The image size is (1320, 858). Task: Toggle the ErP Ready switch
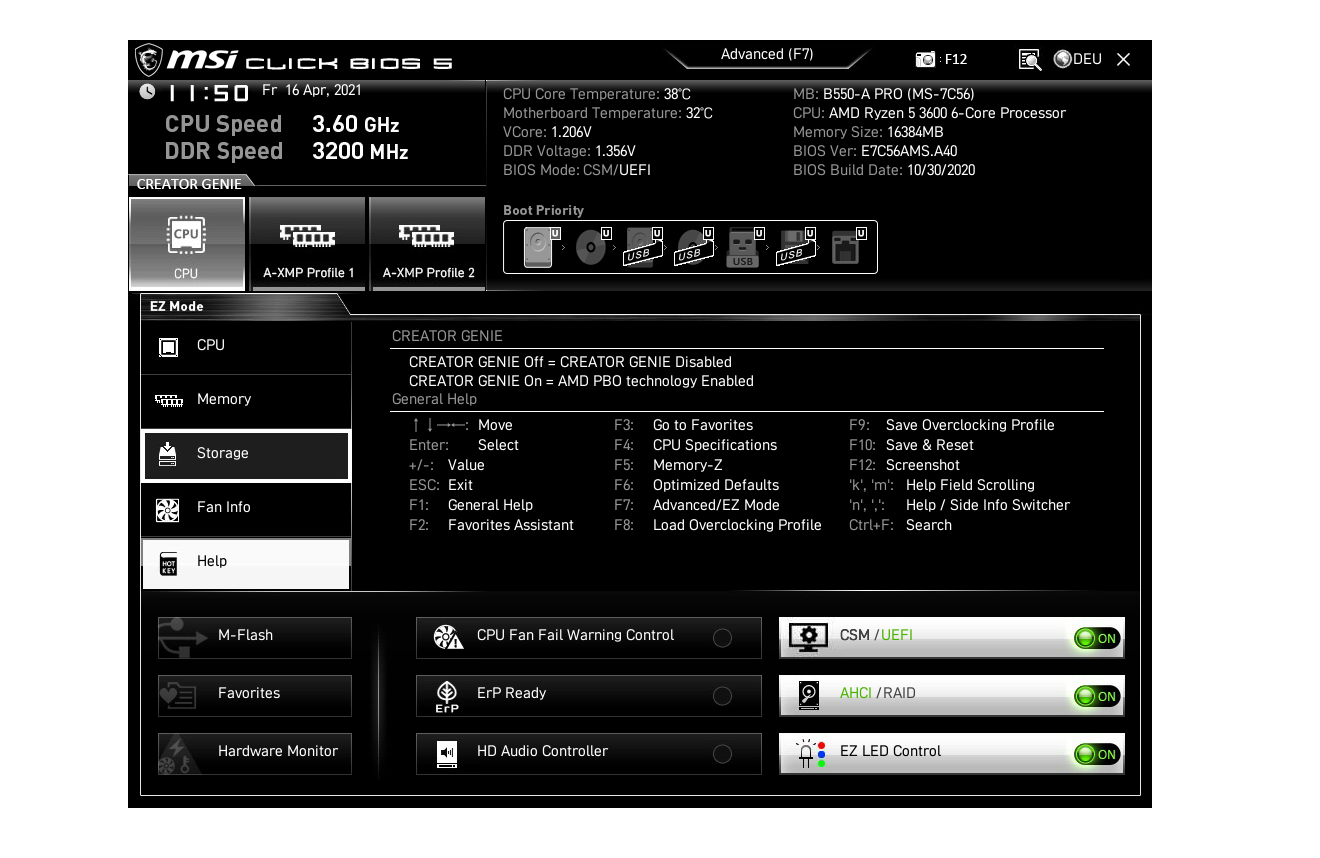(x=722, y=696)
